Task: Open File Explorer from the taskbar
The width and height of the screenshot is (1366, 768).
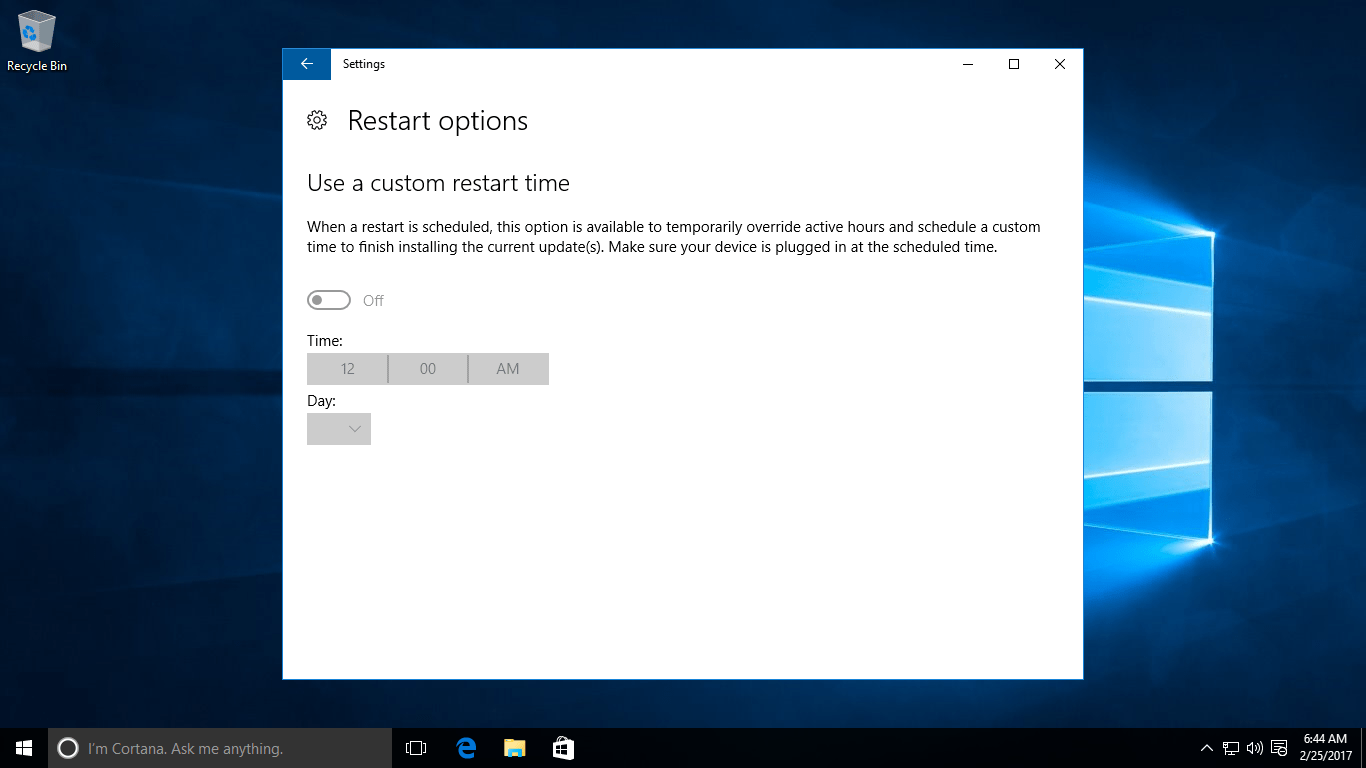Action: [x=513, y=747]
